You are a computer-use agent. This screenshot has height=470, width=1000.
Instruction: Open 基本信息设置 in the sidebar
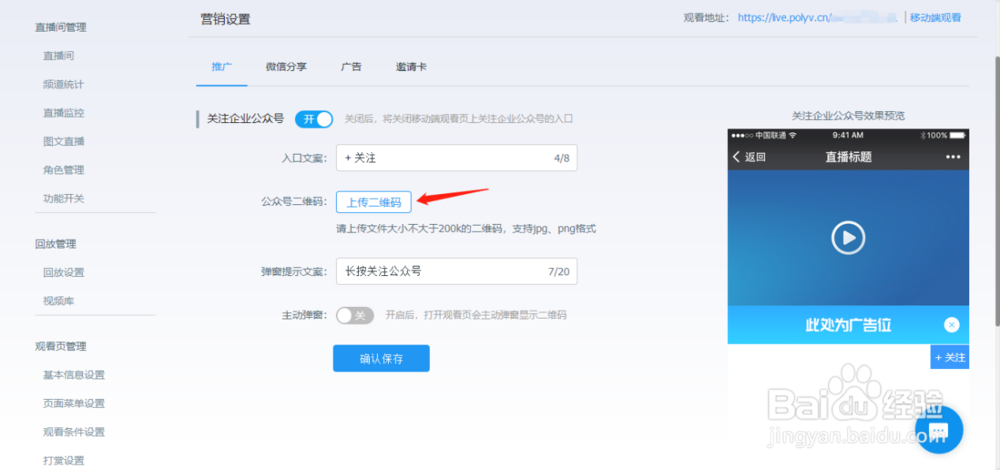click(74, 375)
